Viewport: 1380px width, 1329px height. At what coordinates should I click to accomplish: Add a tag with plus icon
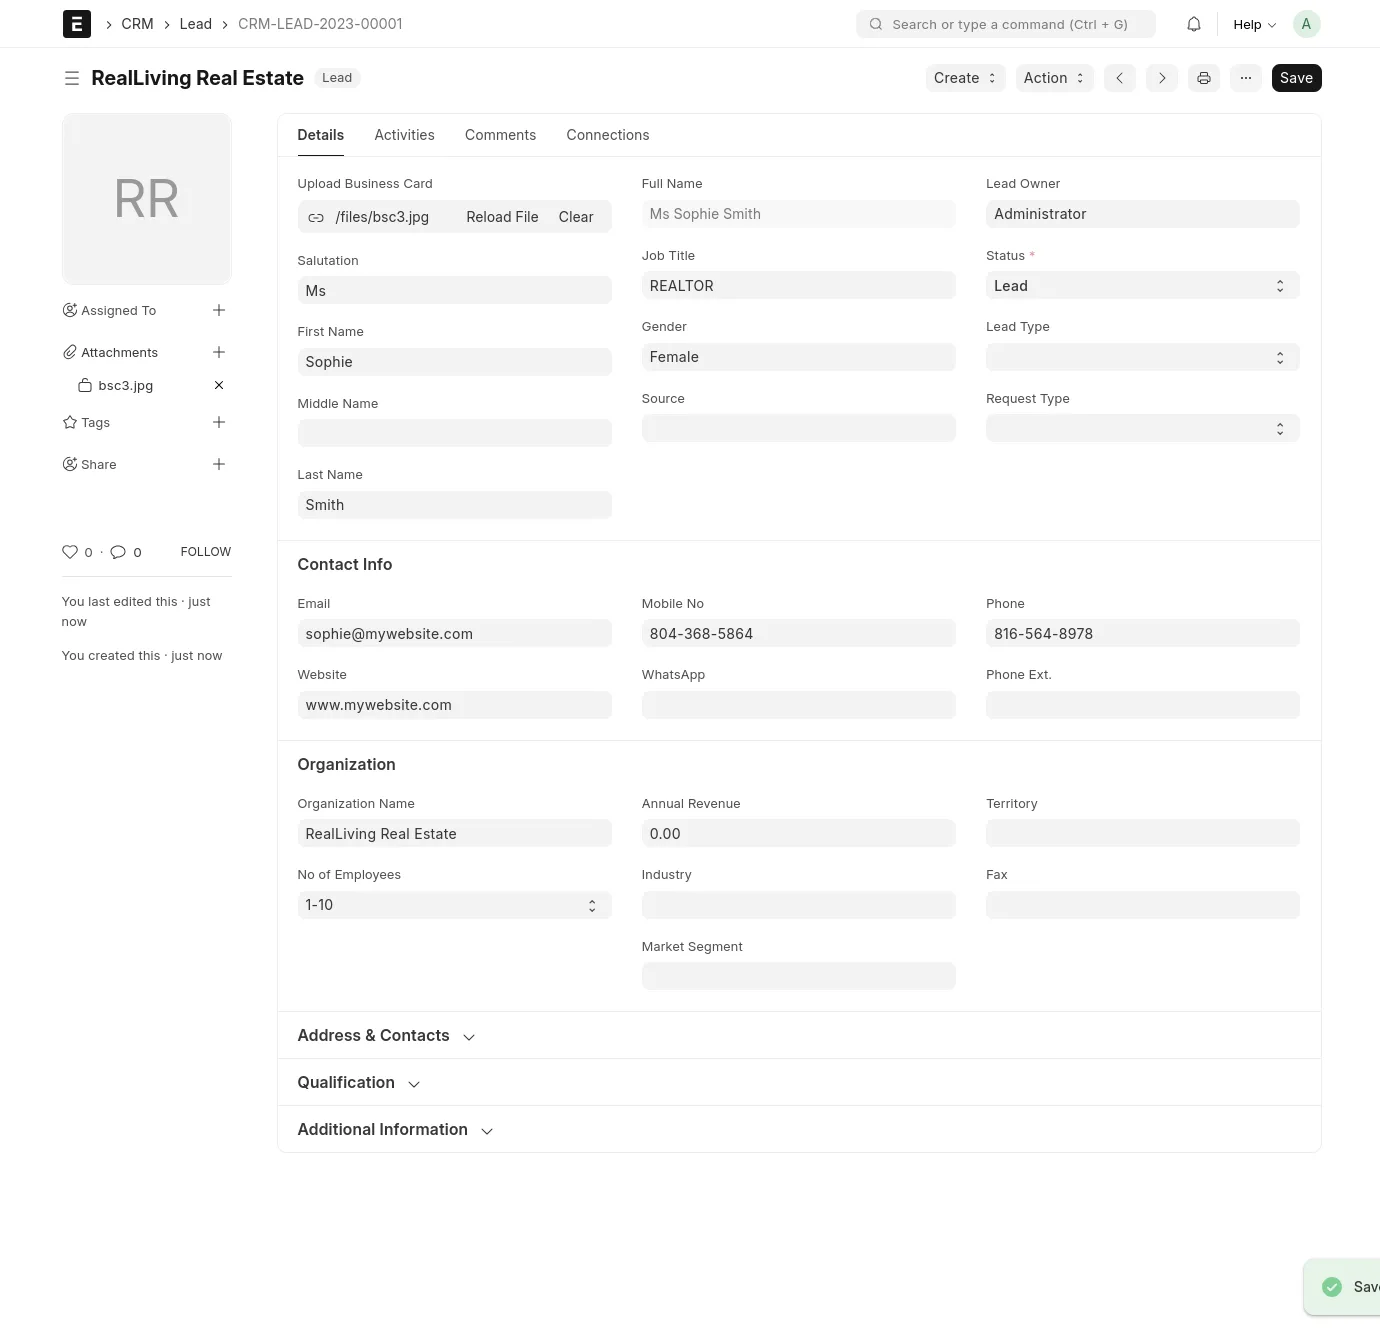tap(219, 422)
